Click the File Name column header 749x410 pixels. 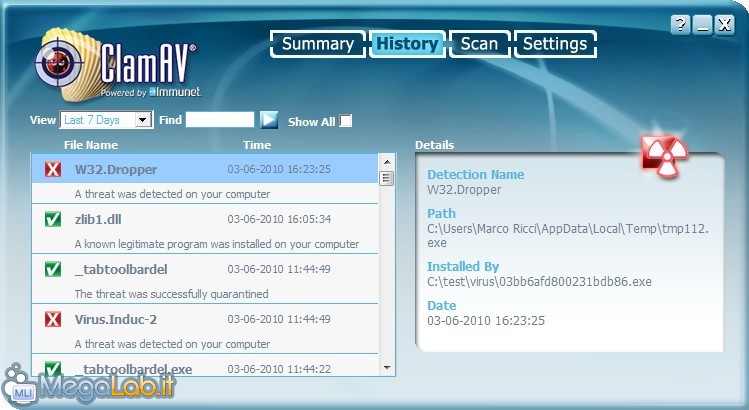click(91, 145)
